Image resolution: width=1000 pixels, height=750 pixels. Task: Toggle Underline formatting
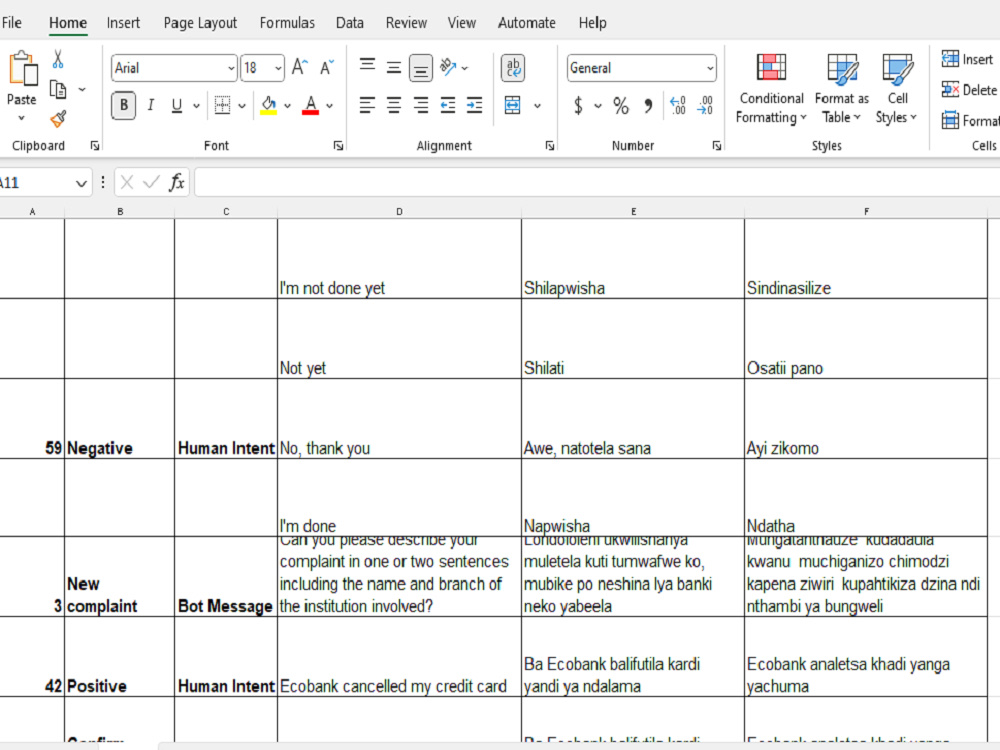click(x=177, y=105)
